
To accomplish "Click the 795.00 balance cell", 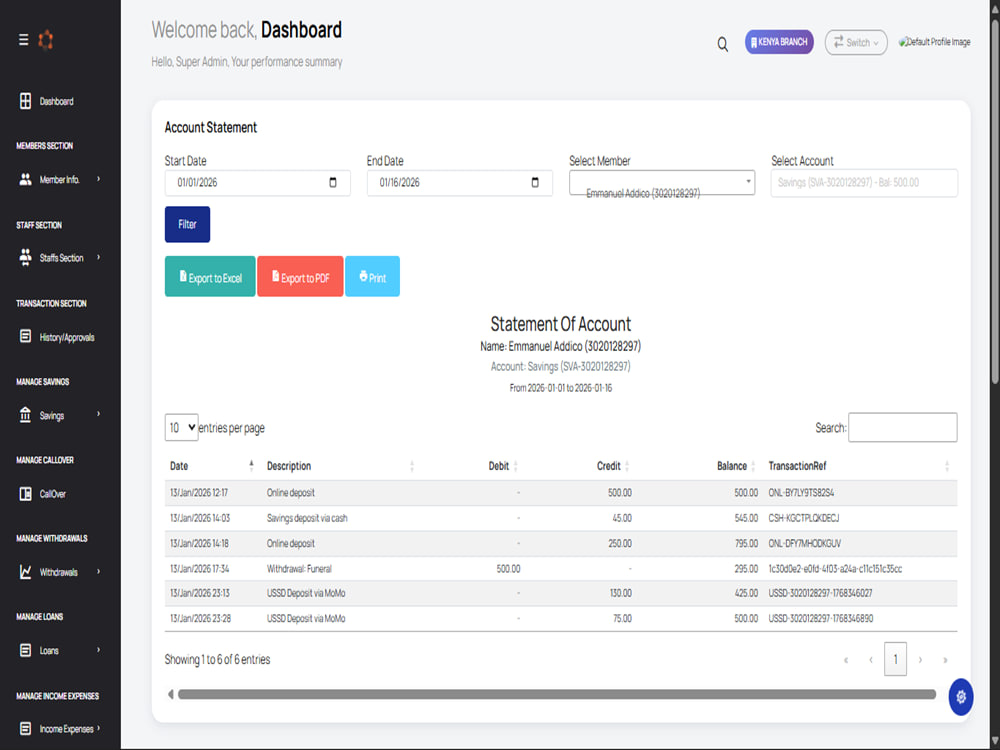I will 746,544.
